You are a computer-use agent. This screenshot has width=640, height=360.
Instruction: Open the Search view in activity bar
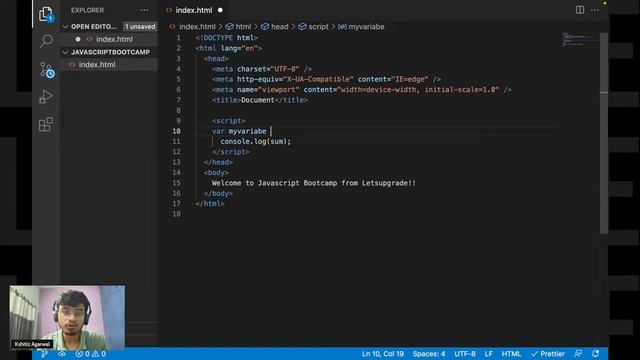click(x=46, y=41)
